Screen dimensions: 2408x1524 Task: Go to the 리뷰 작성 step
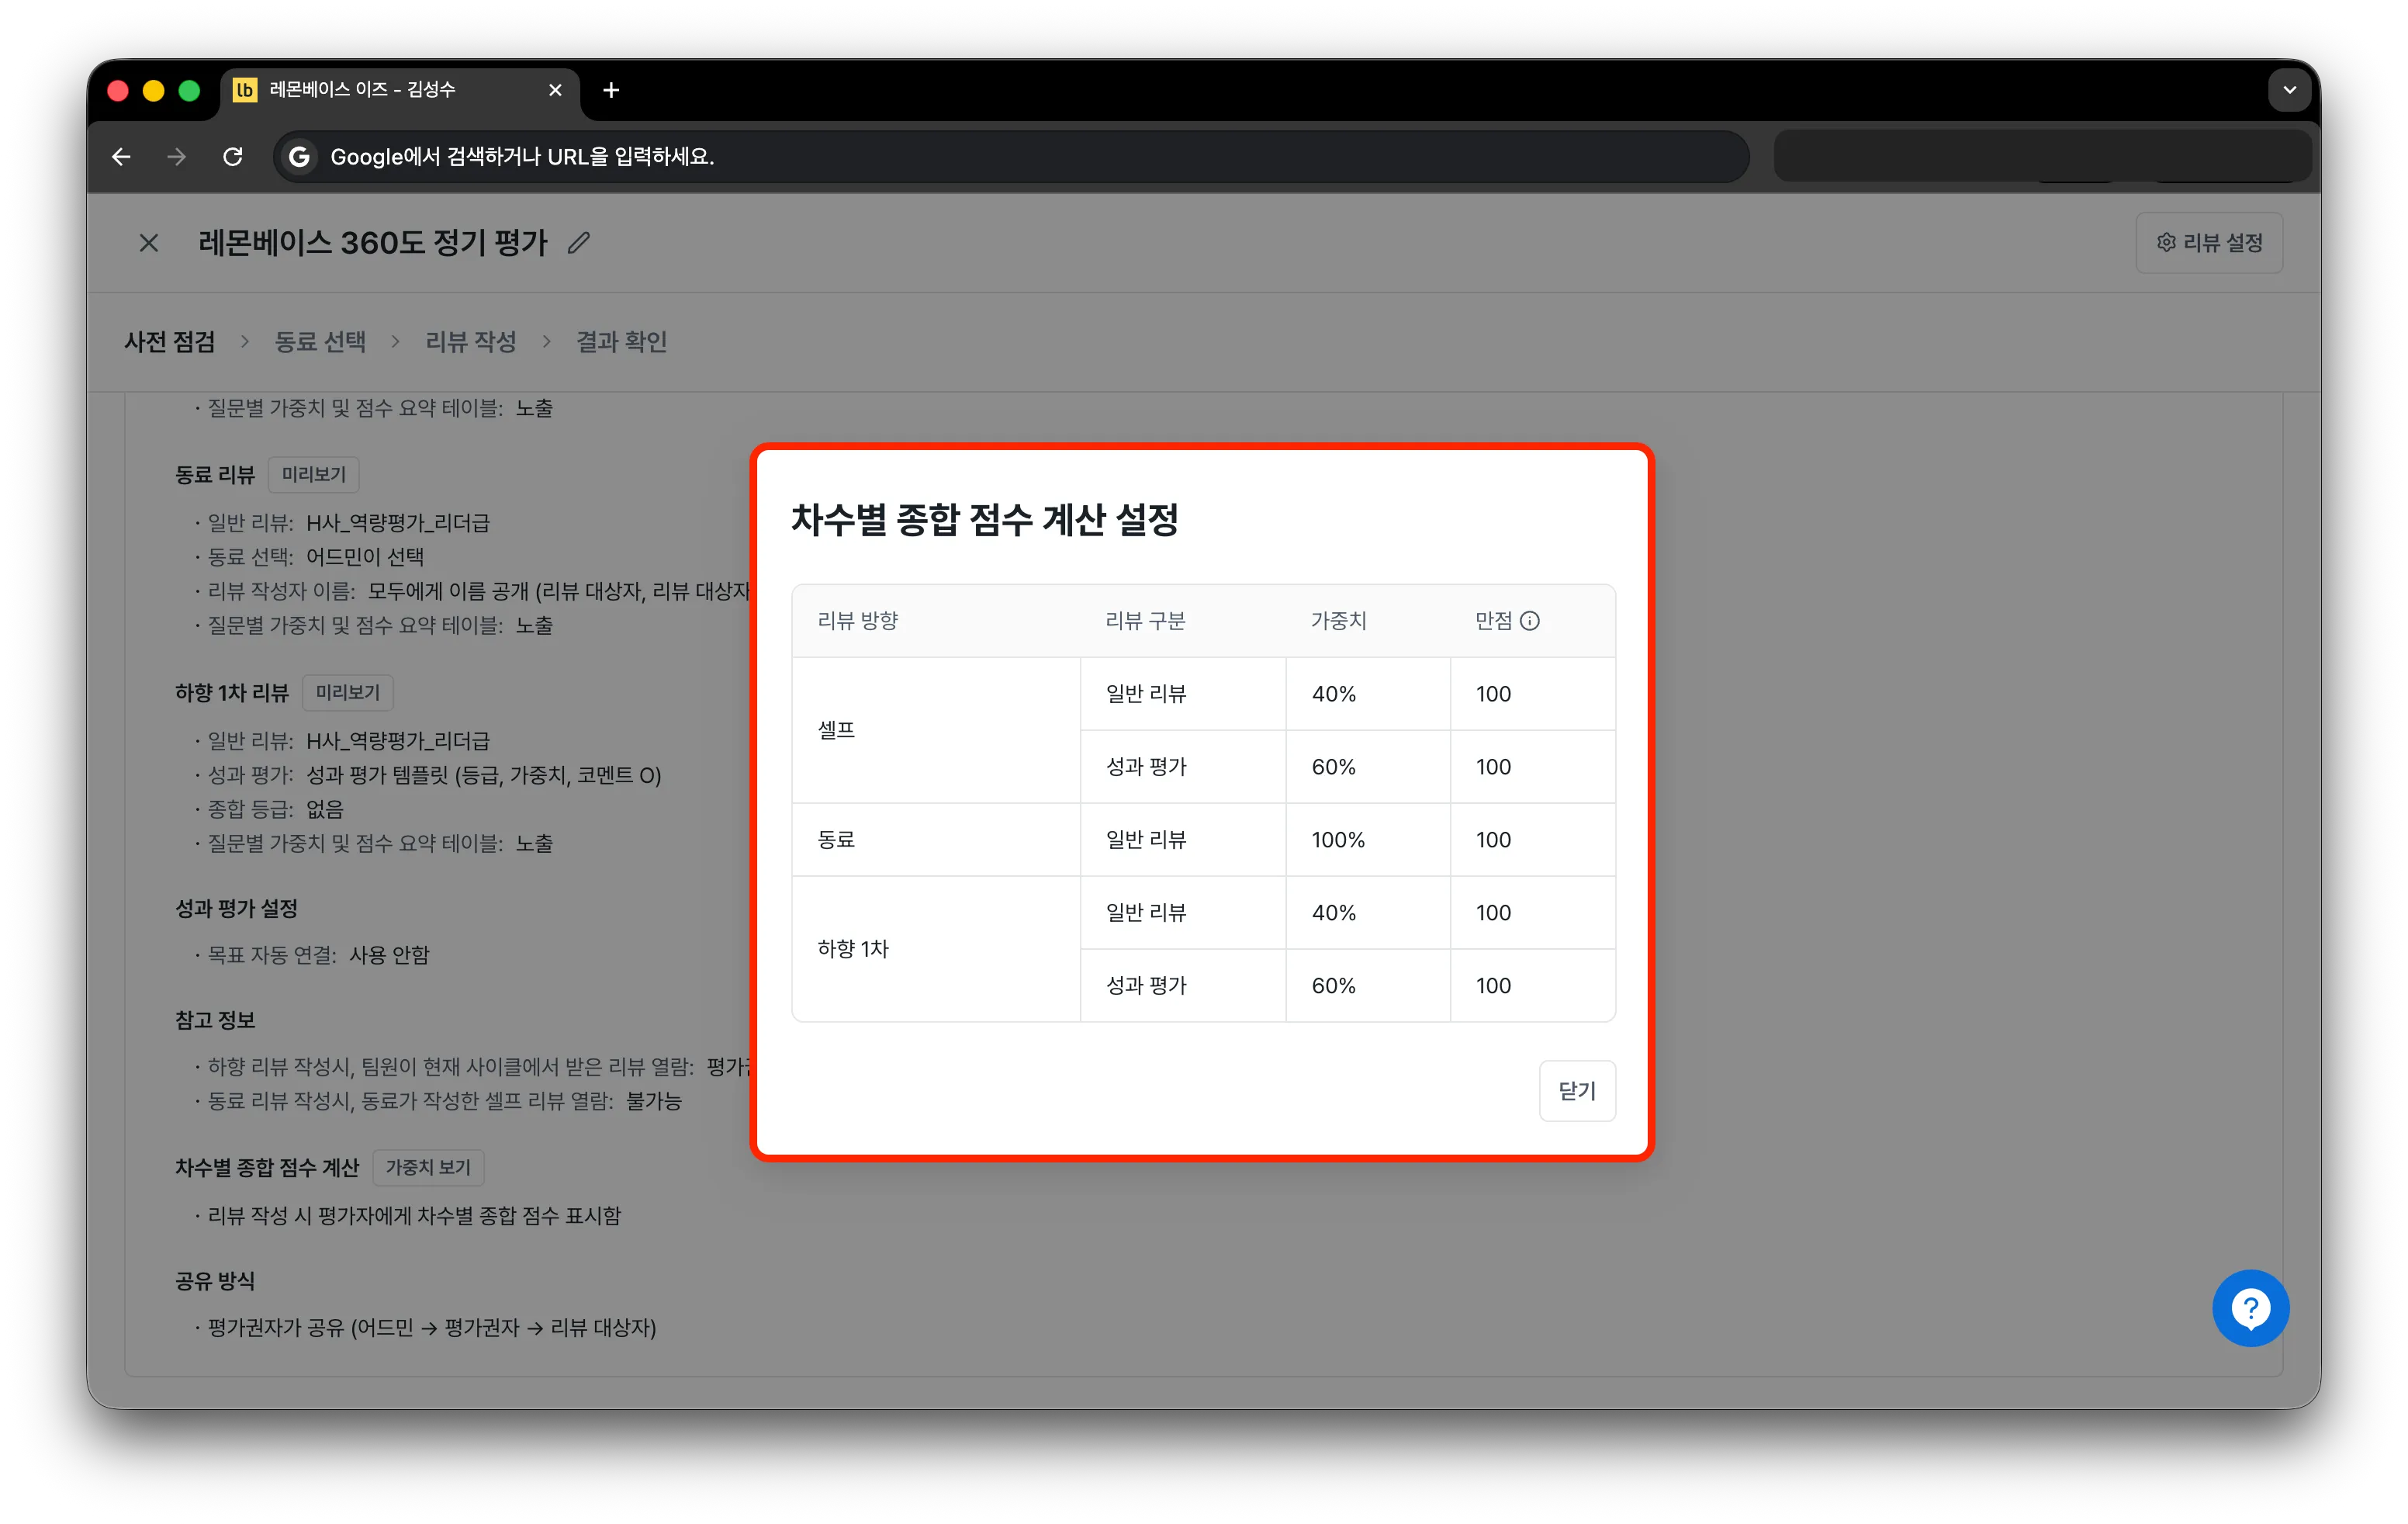pyautogui.click(x=471, y=342)
